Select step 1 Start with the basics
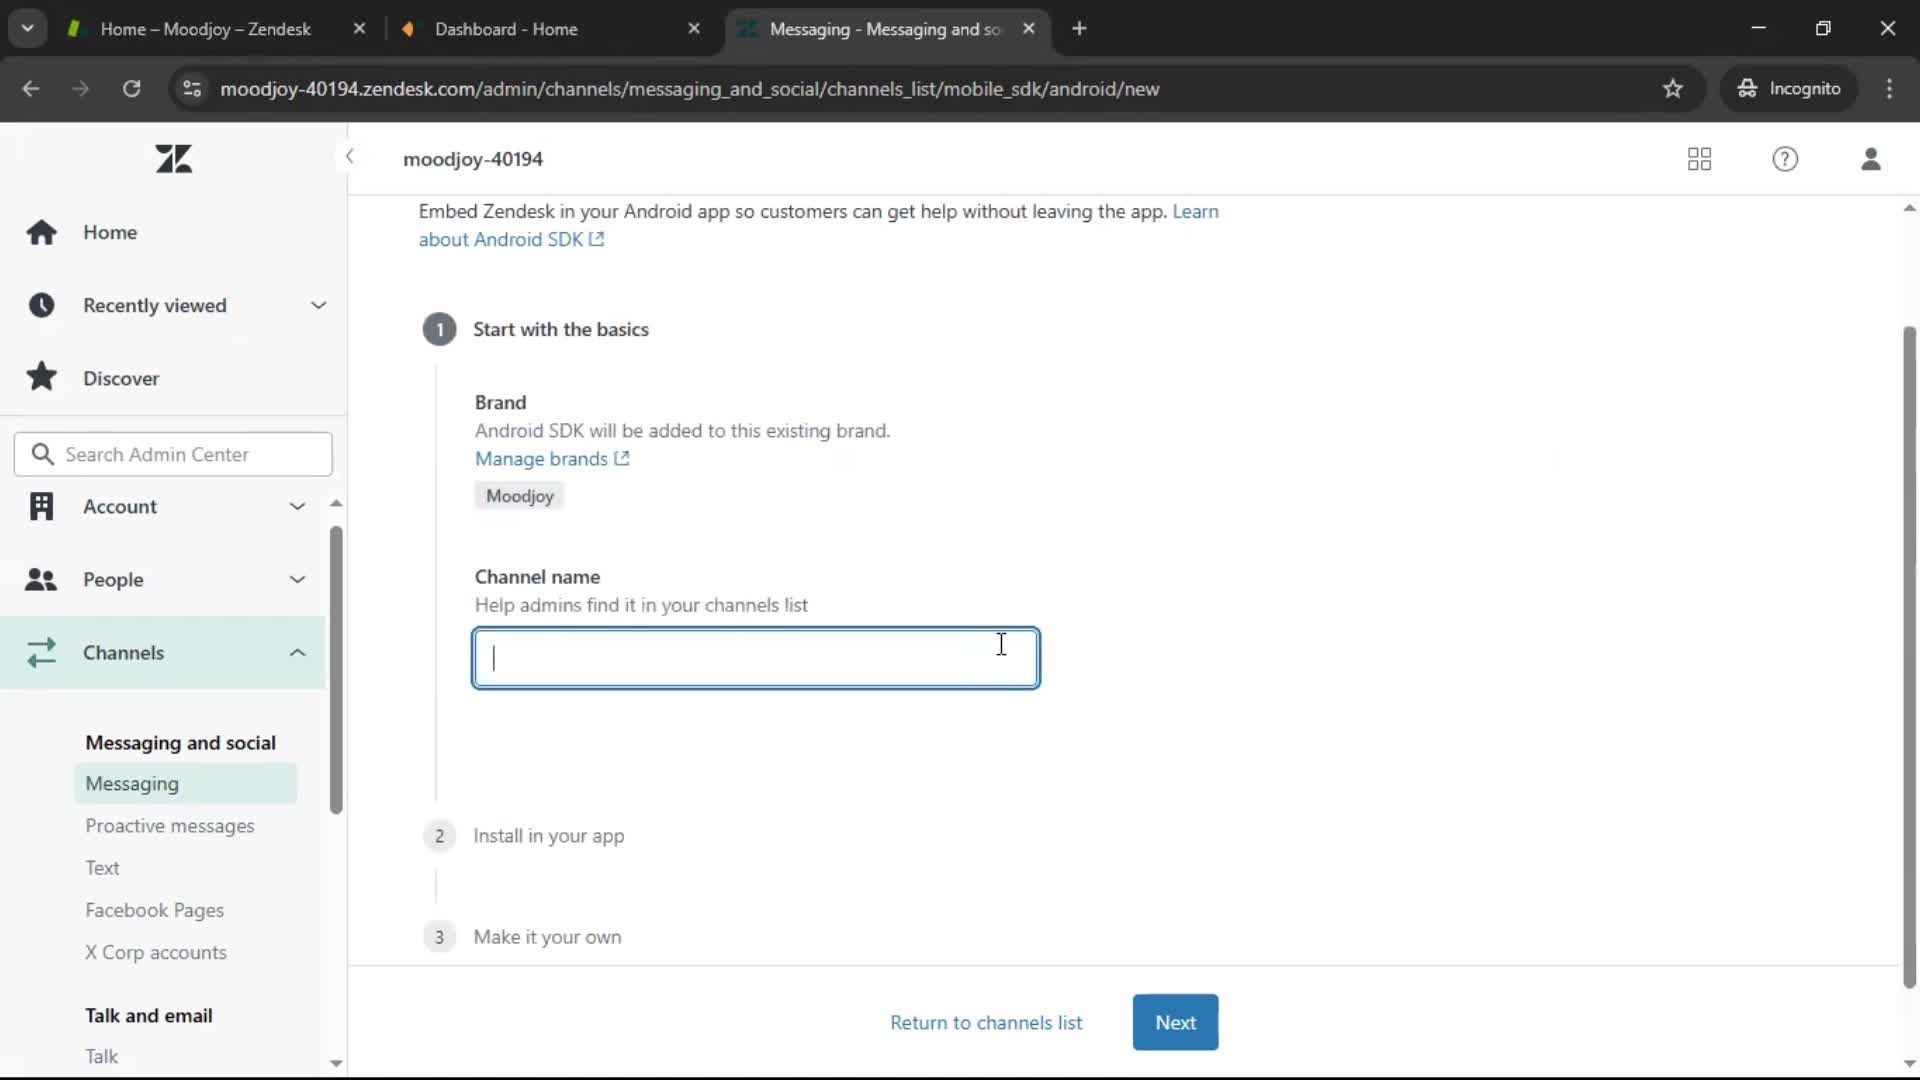This screenshot has width=1920, height=1080. (560, 329)
